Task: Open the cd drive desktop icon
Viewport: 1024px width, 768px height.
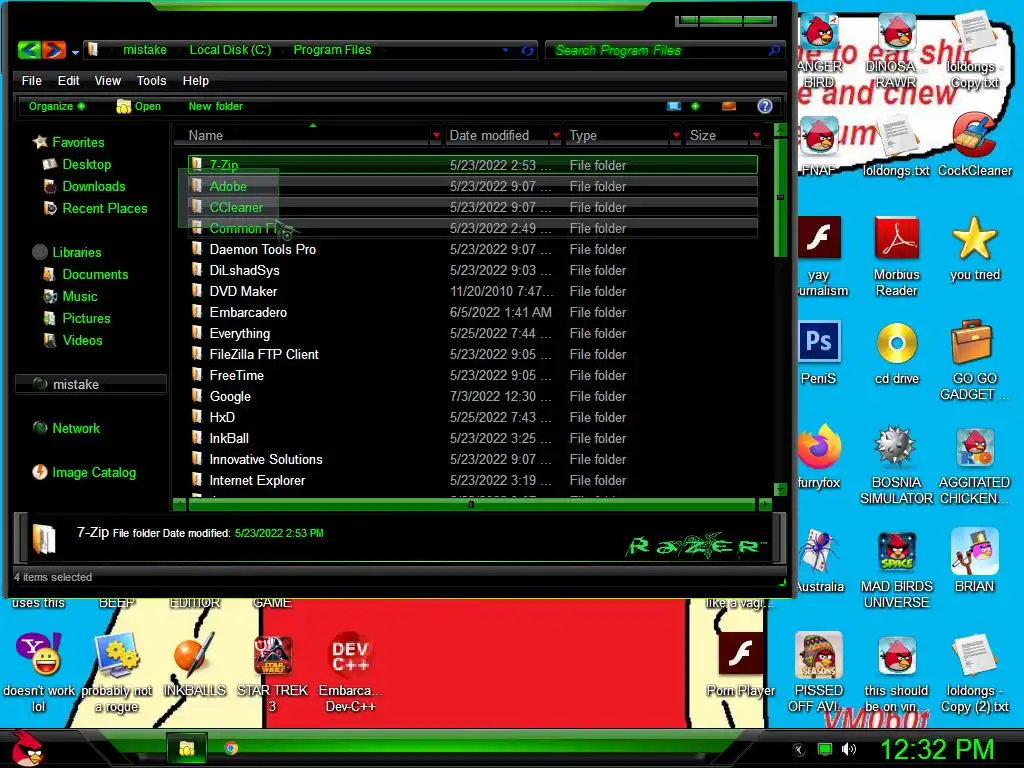Action: click(x=897, y=353)
